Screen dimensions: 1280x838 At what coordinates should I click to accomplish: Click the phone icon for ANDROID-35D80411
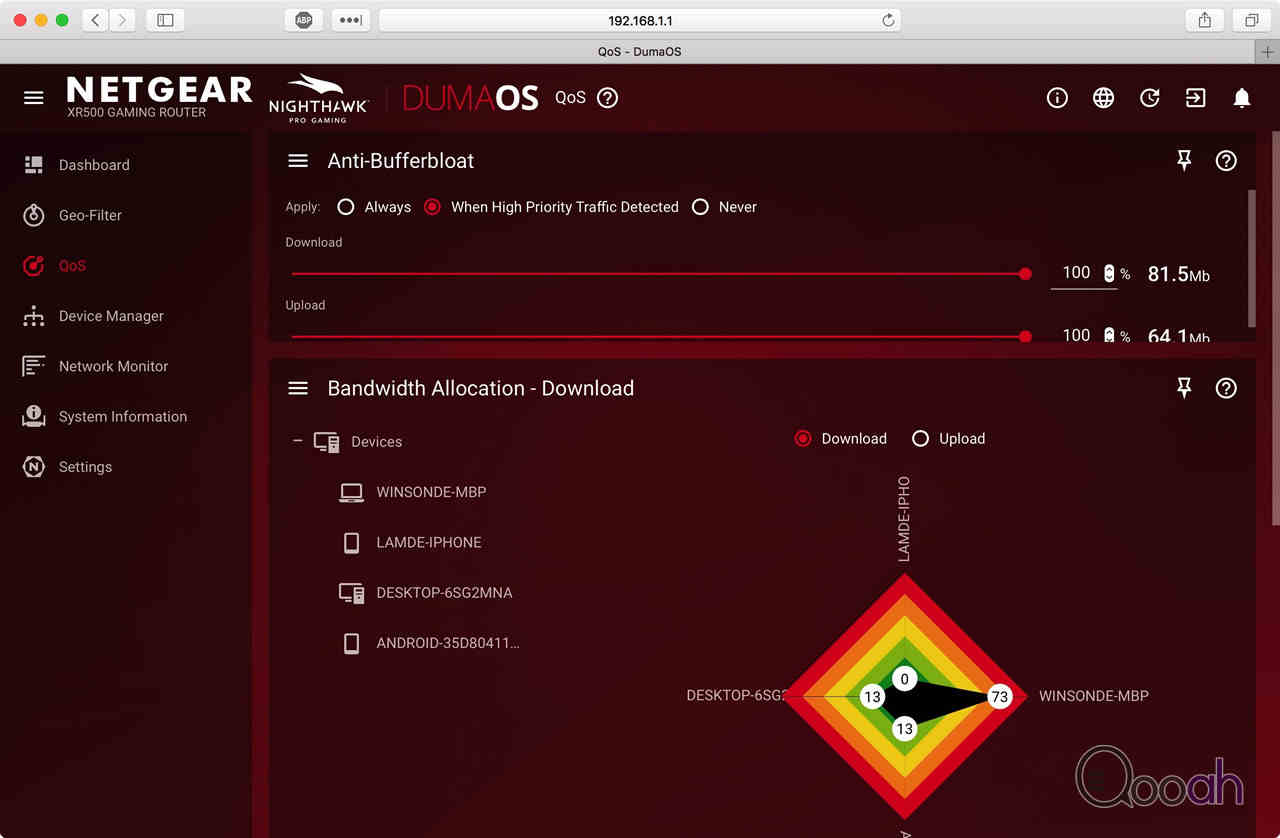pos(351,643)
